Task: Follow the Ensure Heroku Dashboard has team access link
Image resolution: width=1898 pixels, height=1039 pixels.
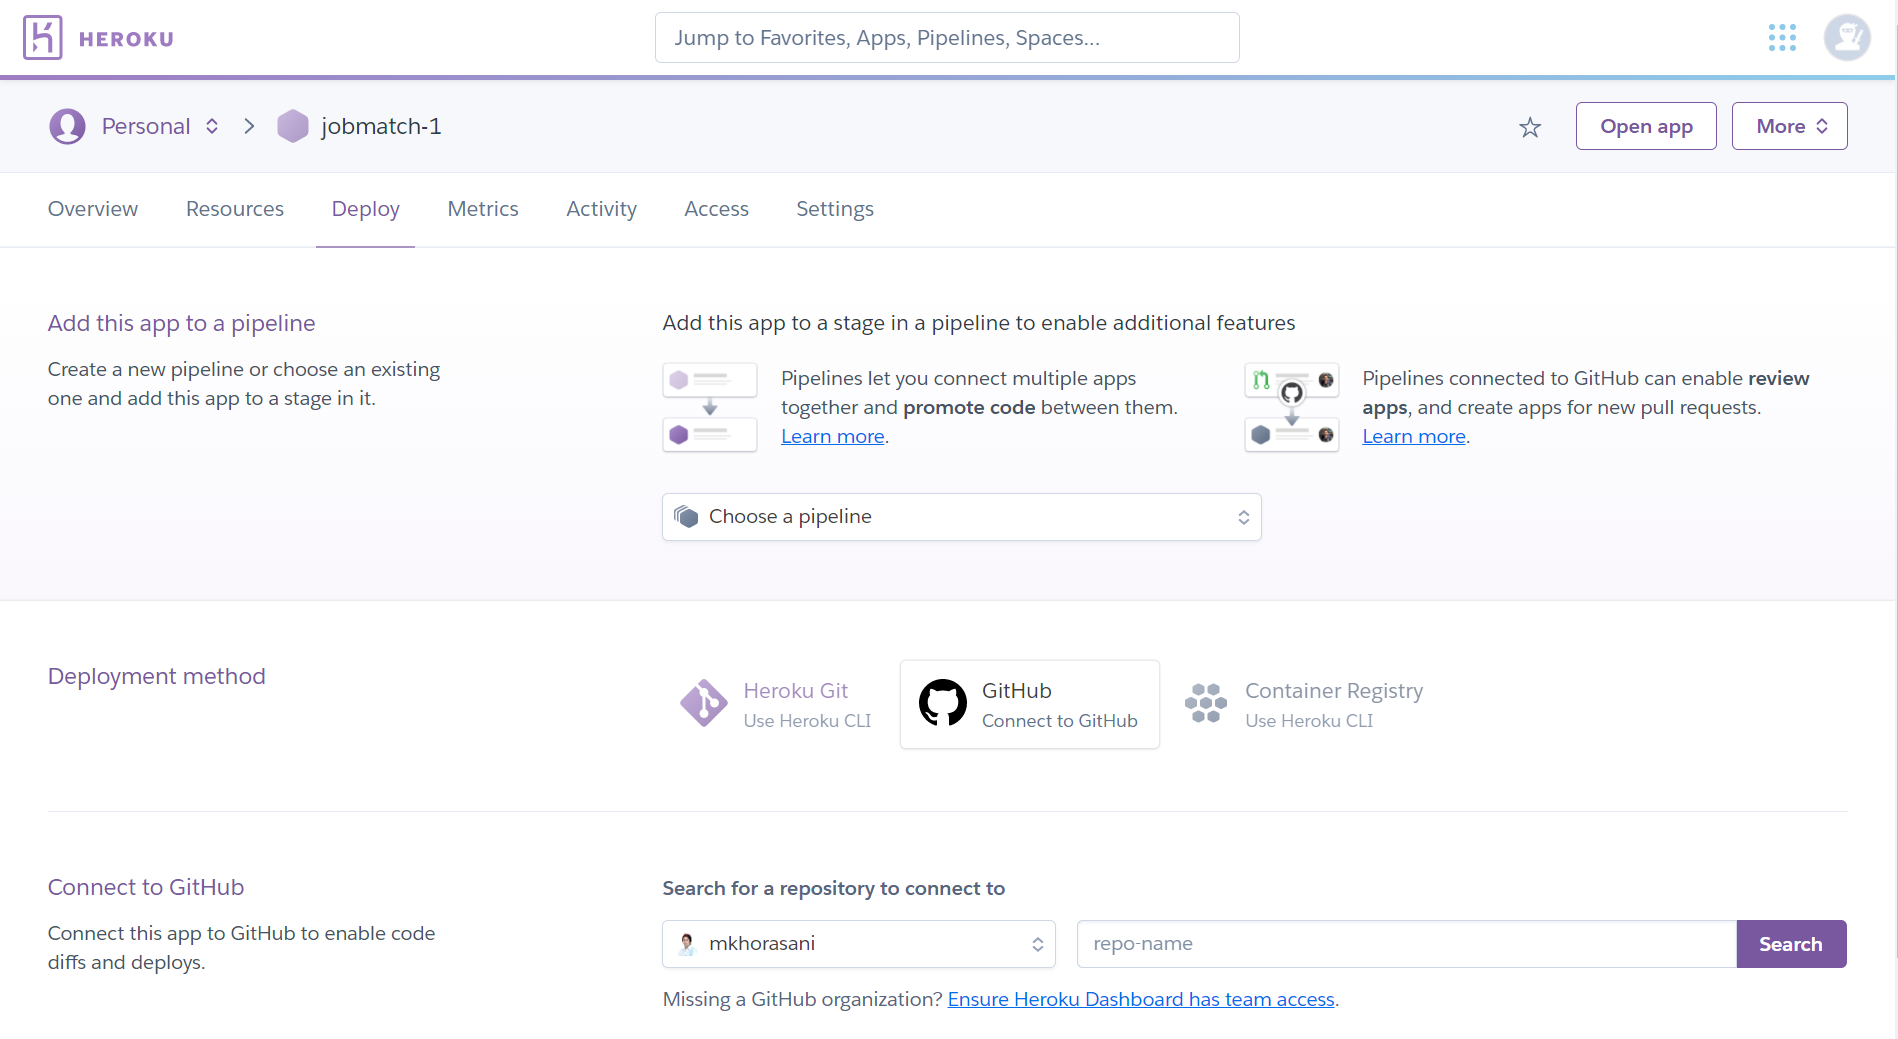Action: click(x=1141, y=999)
